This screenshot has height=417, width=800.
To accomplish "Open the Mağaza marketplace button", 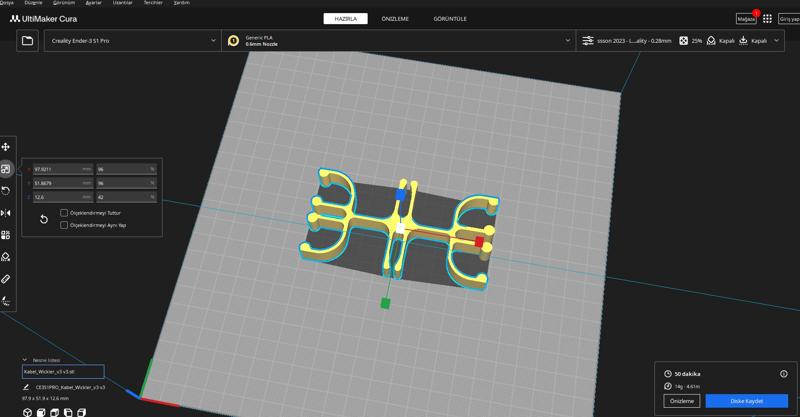I will coord(746,19).
